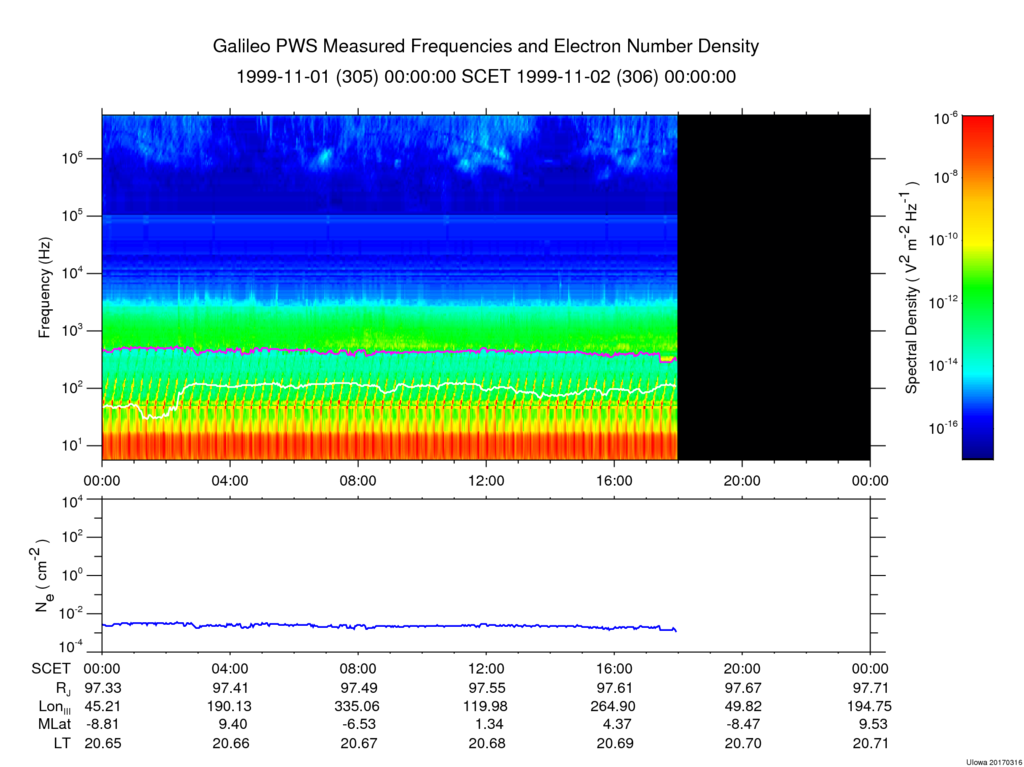Select the 10⁻¹⁴ colorbar tick label
The image size is (1024, 767).
[x=943, y=365]
